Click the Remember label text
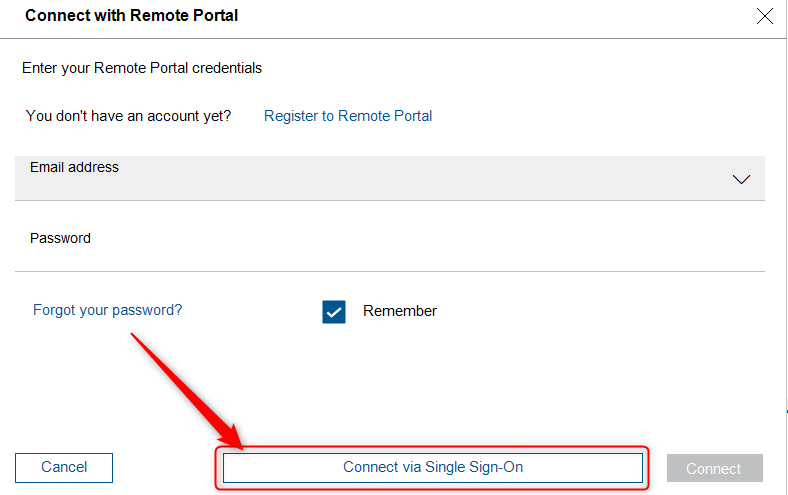The height and width of the screenshot is (495, 788). point(400,311)
